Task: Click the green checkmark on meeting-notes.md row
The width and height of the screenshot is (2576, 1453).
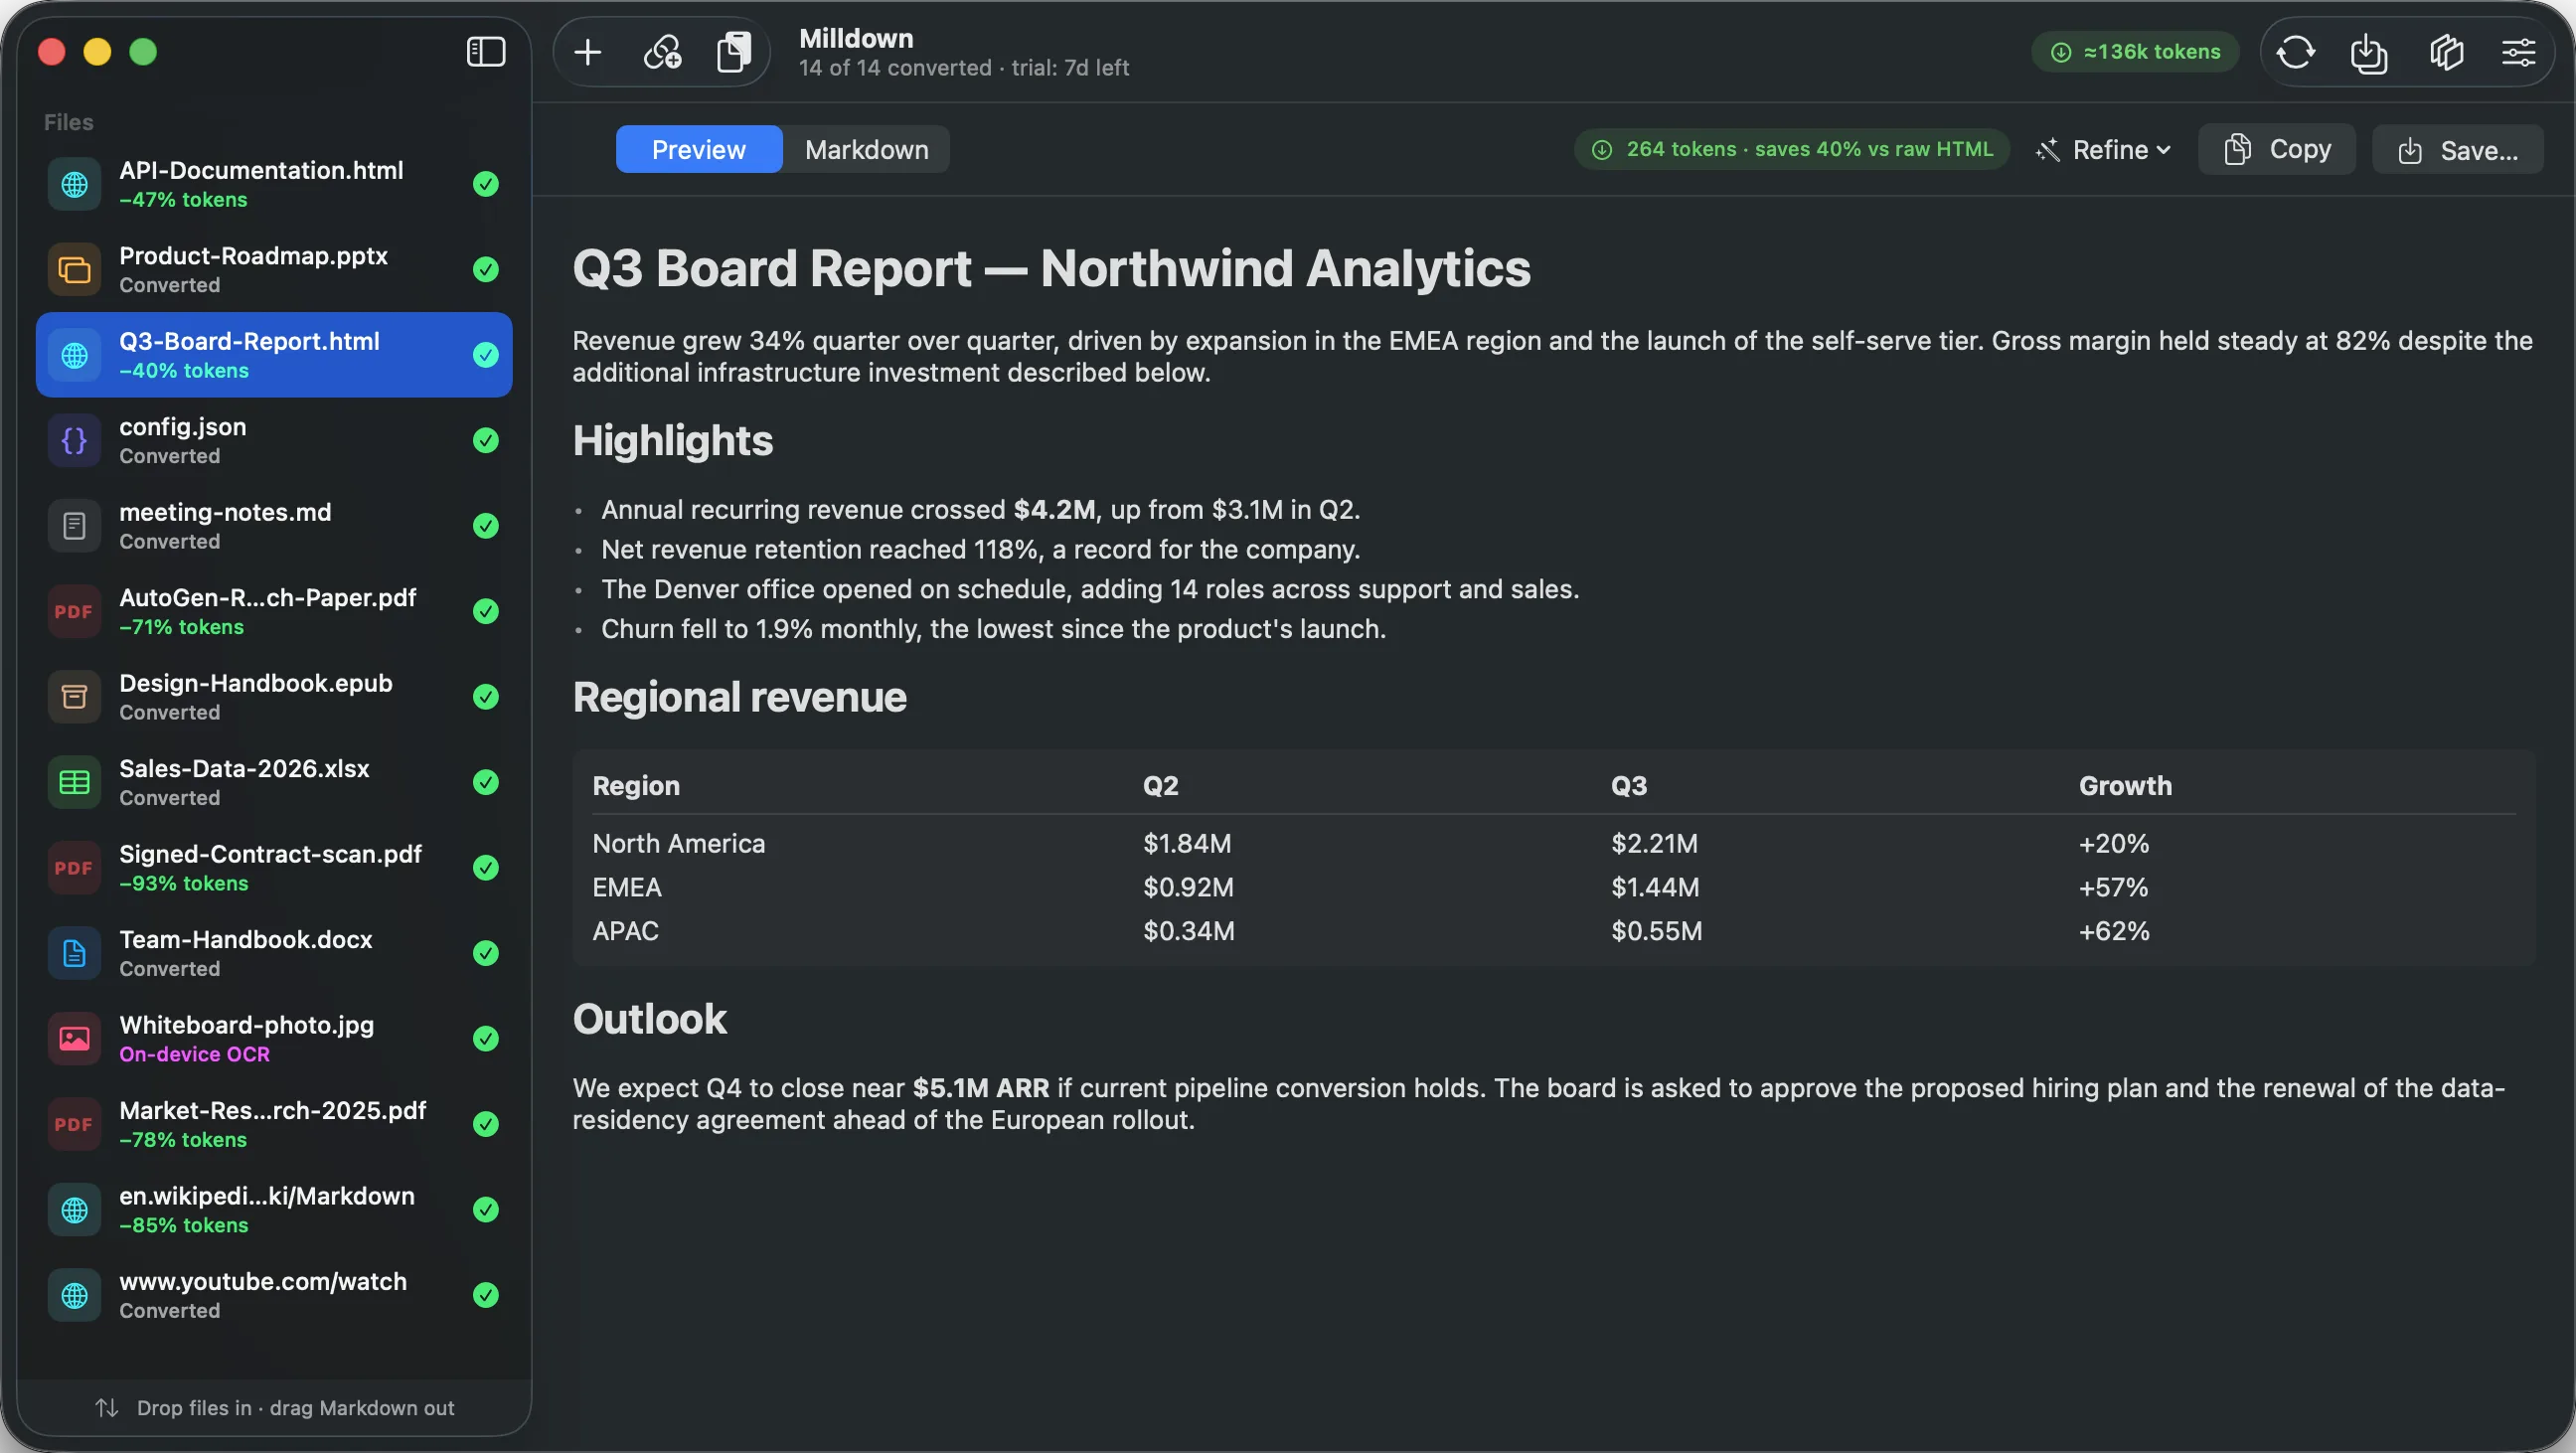Action: pyautogui.click(x=486, y=526)
